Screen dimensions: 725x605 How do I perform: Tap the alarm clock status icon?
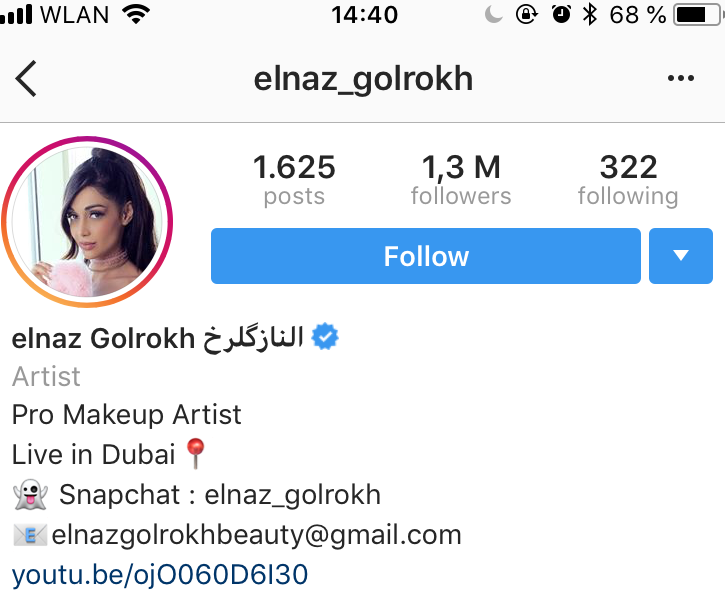point(561,14)
